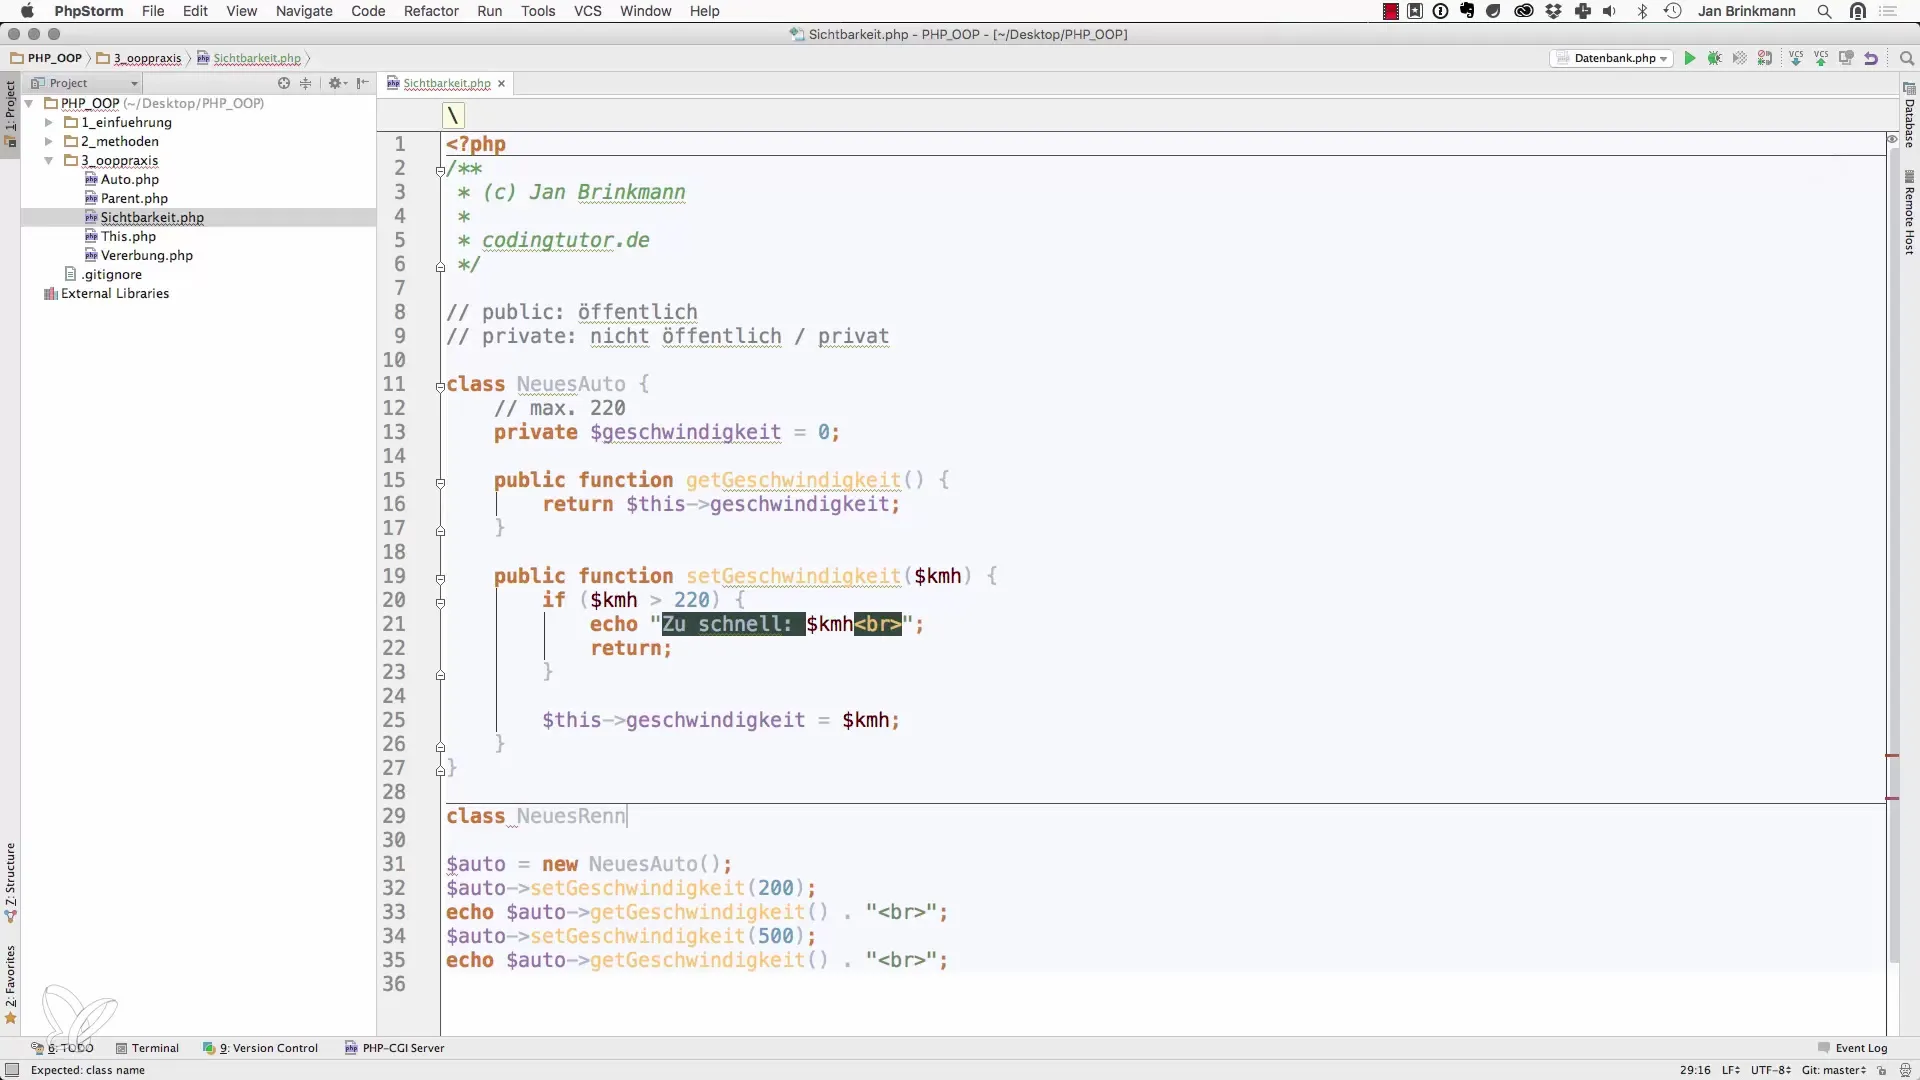
Task: Open the Refactor menu
Action: [x=431, y=11]
